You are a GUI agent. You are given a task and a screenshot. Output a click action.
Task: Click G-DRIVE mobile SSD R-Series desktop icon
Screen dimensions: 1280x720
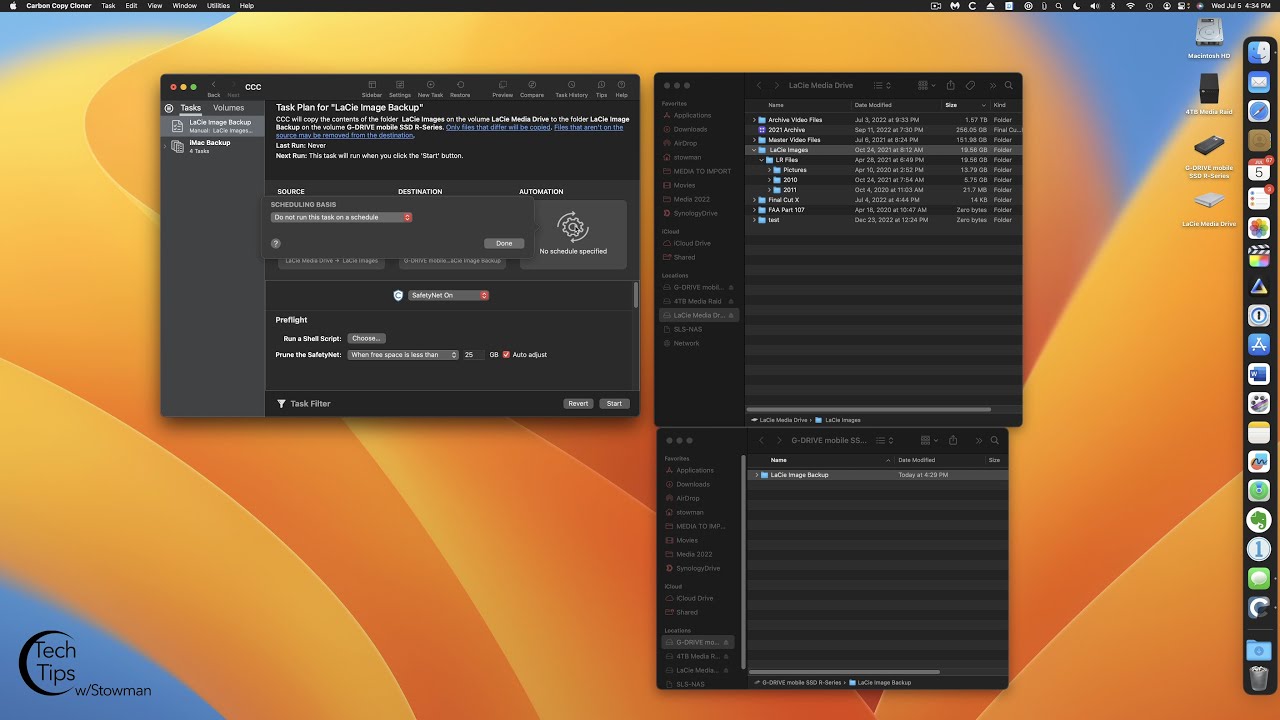pos(1209,146)
